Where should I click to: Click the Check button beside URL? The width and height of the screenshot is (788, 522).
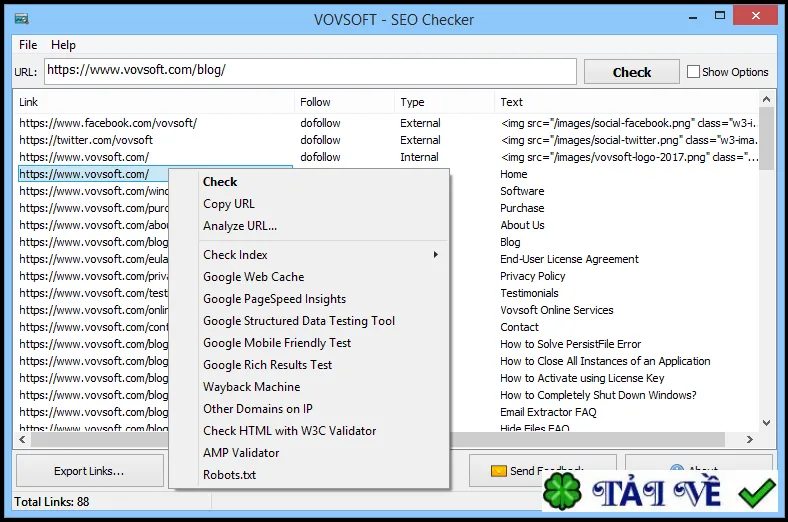(x=632, y=72)
